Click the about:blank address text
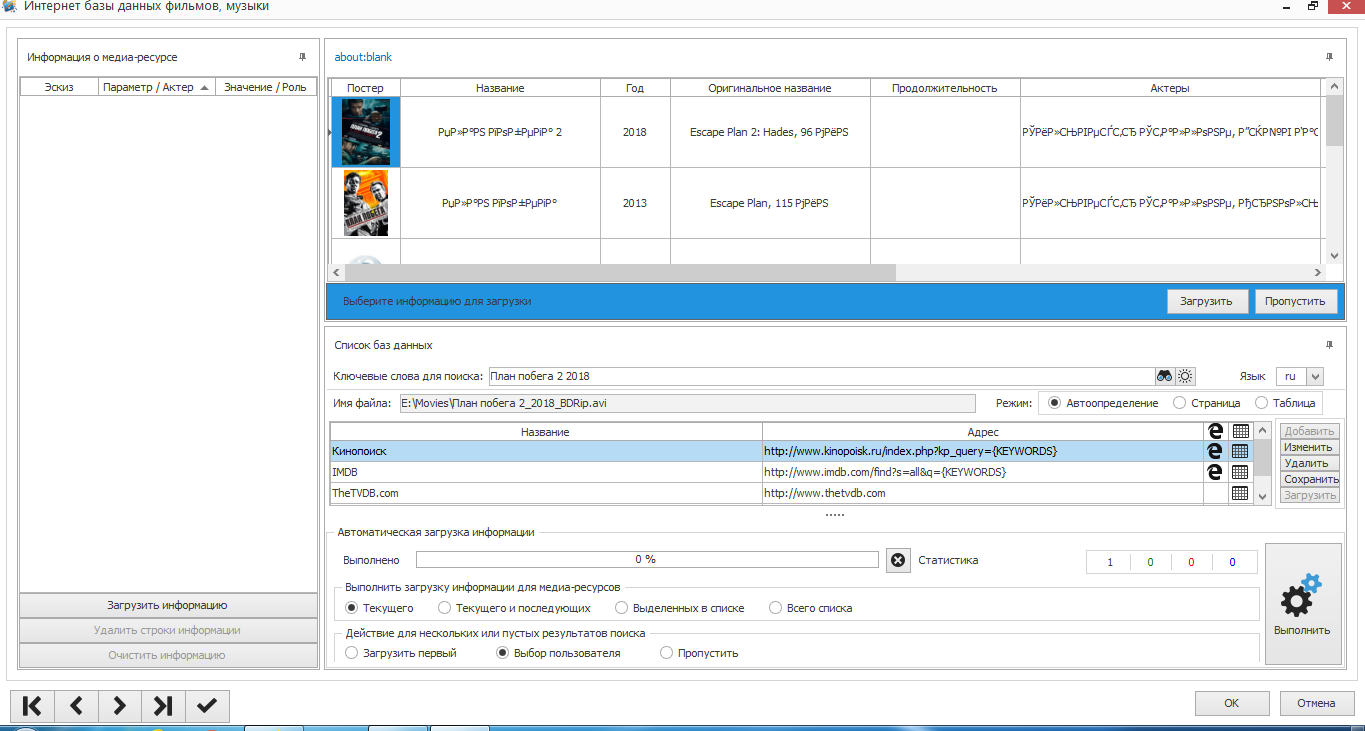Image resolution: width=1365 pixels, height=731 pixels. 363,57
